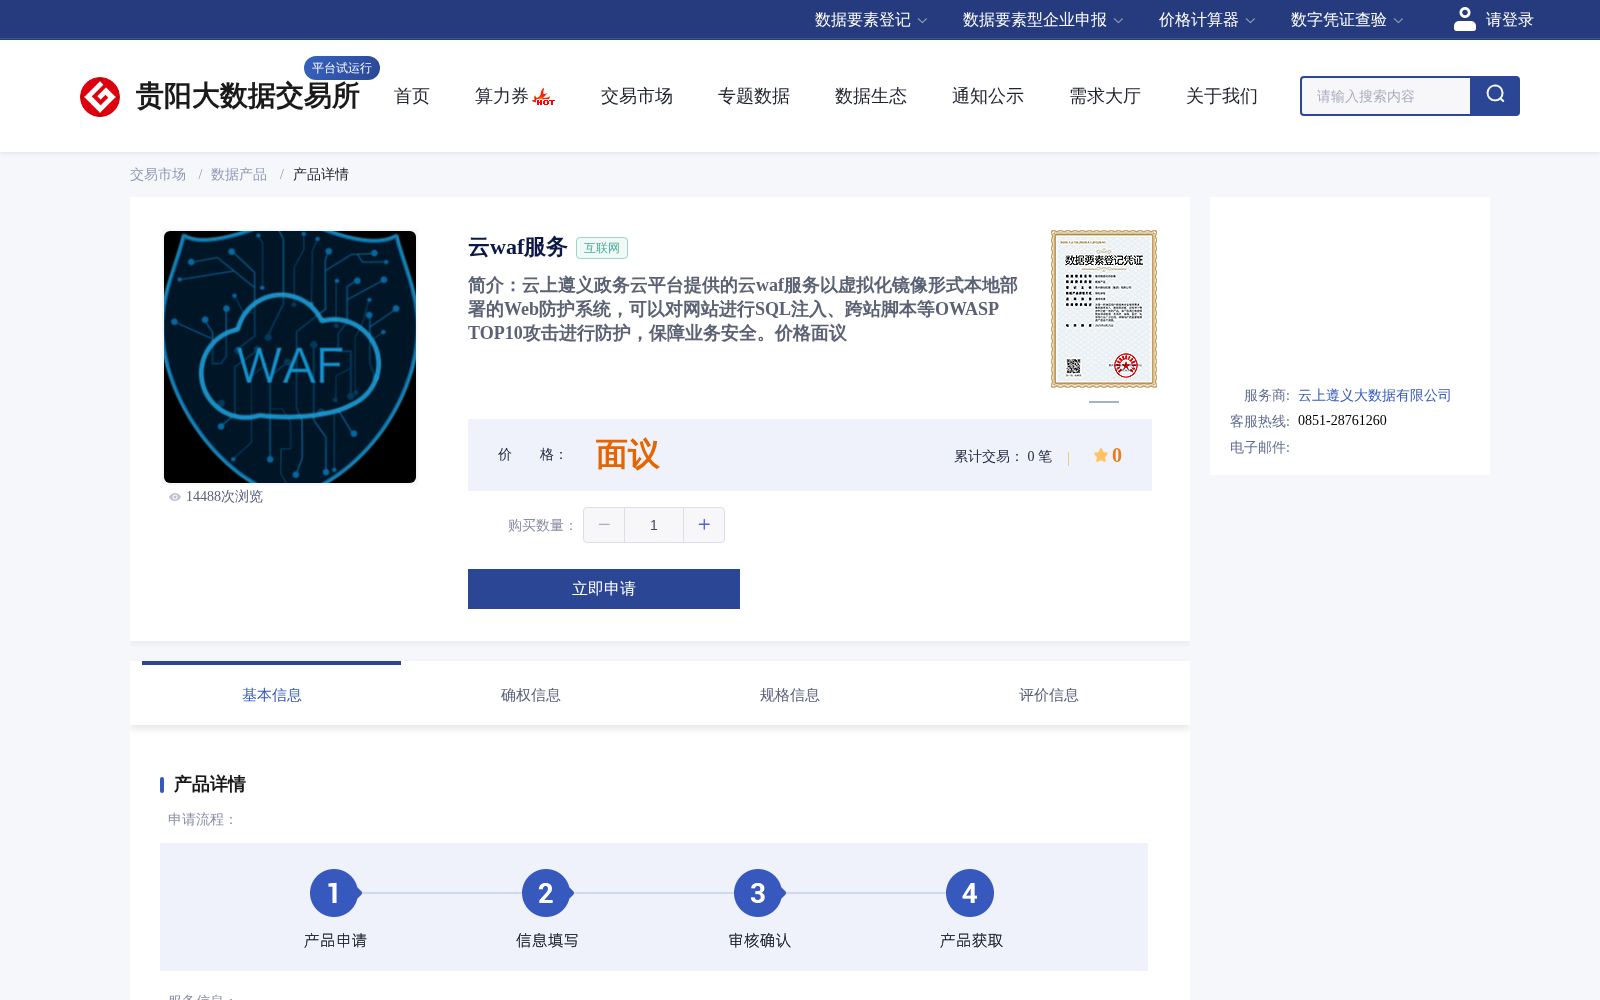The height and width of the screenshot is (1000, 1600).
Task: Switch to 评价信息 tab
Action: [x=1048, y=694]
